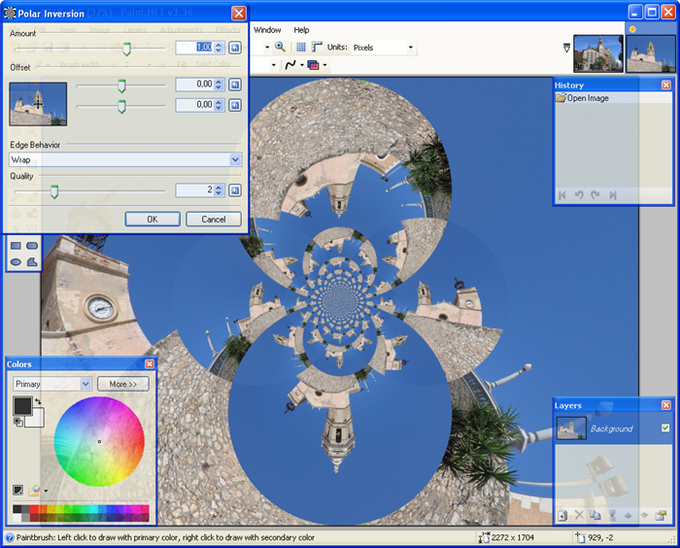Click the secondary color swatch
680x548 pixels.
click(36, 418)
